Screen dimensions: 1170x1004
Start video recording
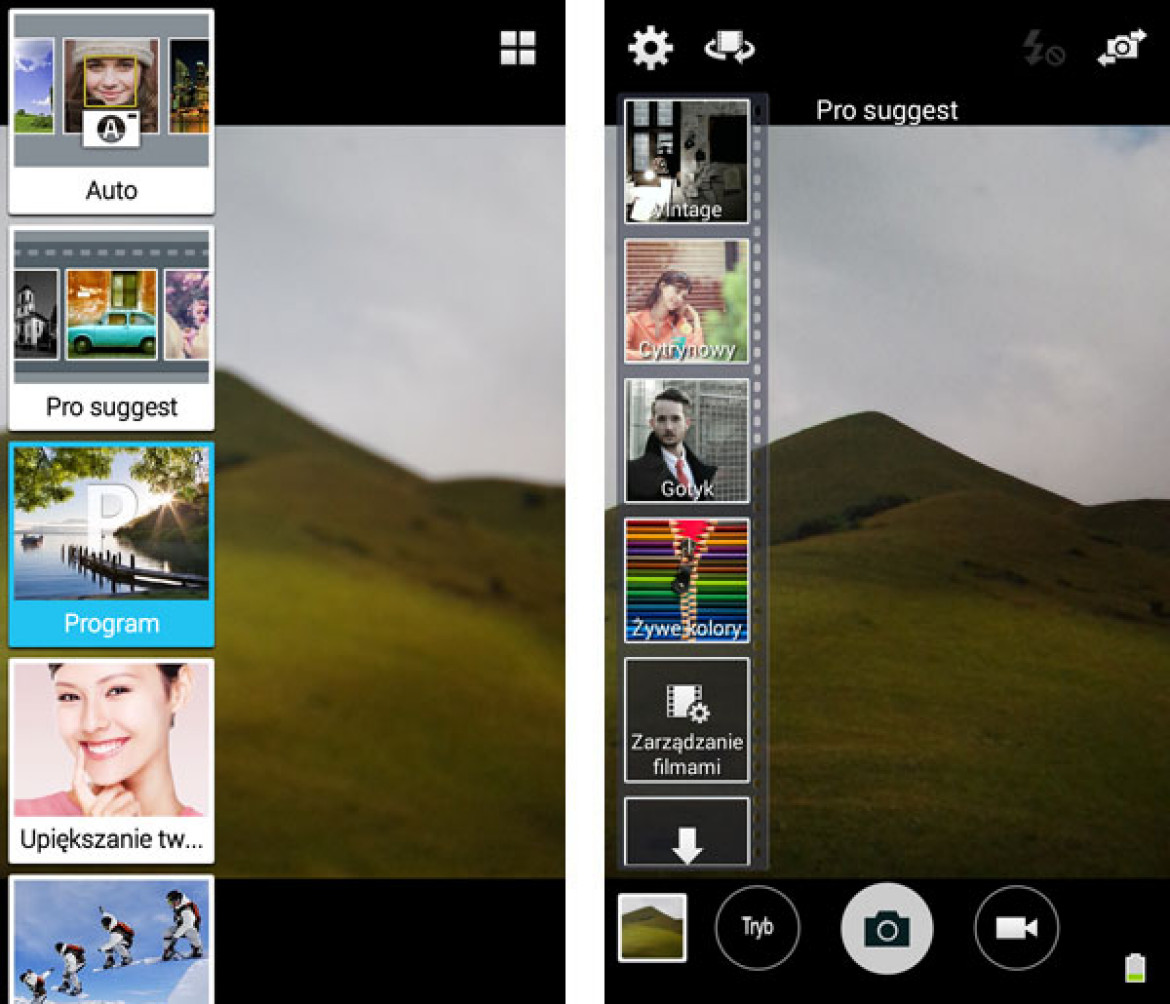pyautogui.click(x=1016, y=927)
